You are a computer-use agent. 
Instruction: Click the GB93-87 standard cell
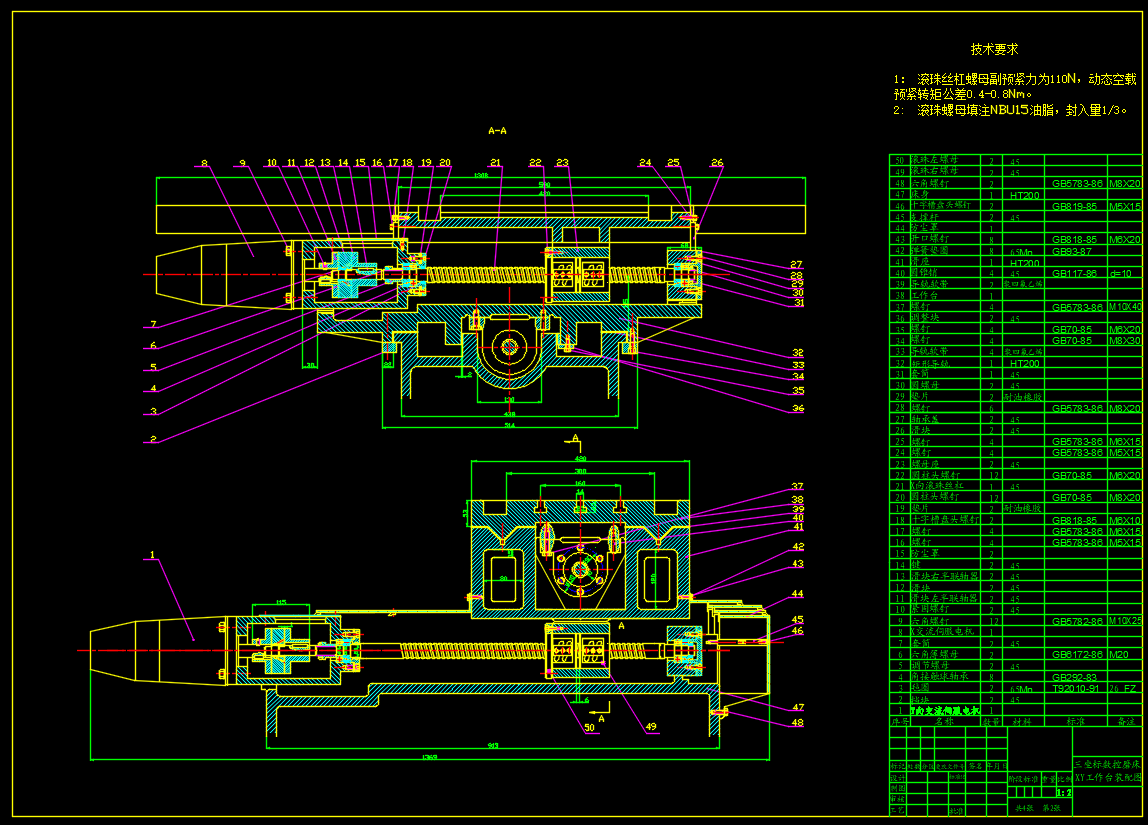point(1072,251)
